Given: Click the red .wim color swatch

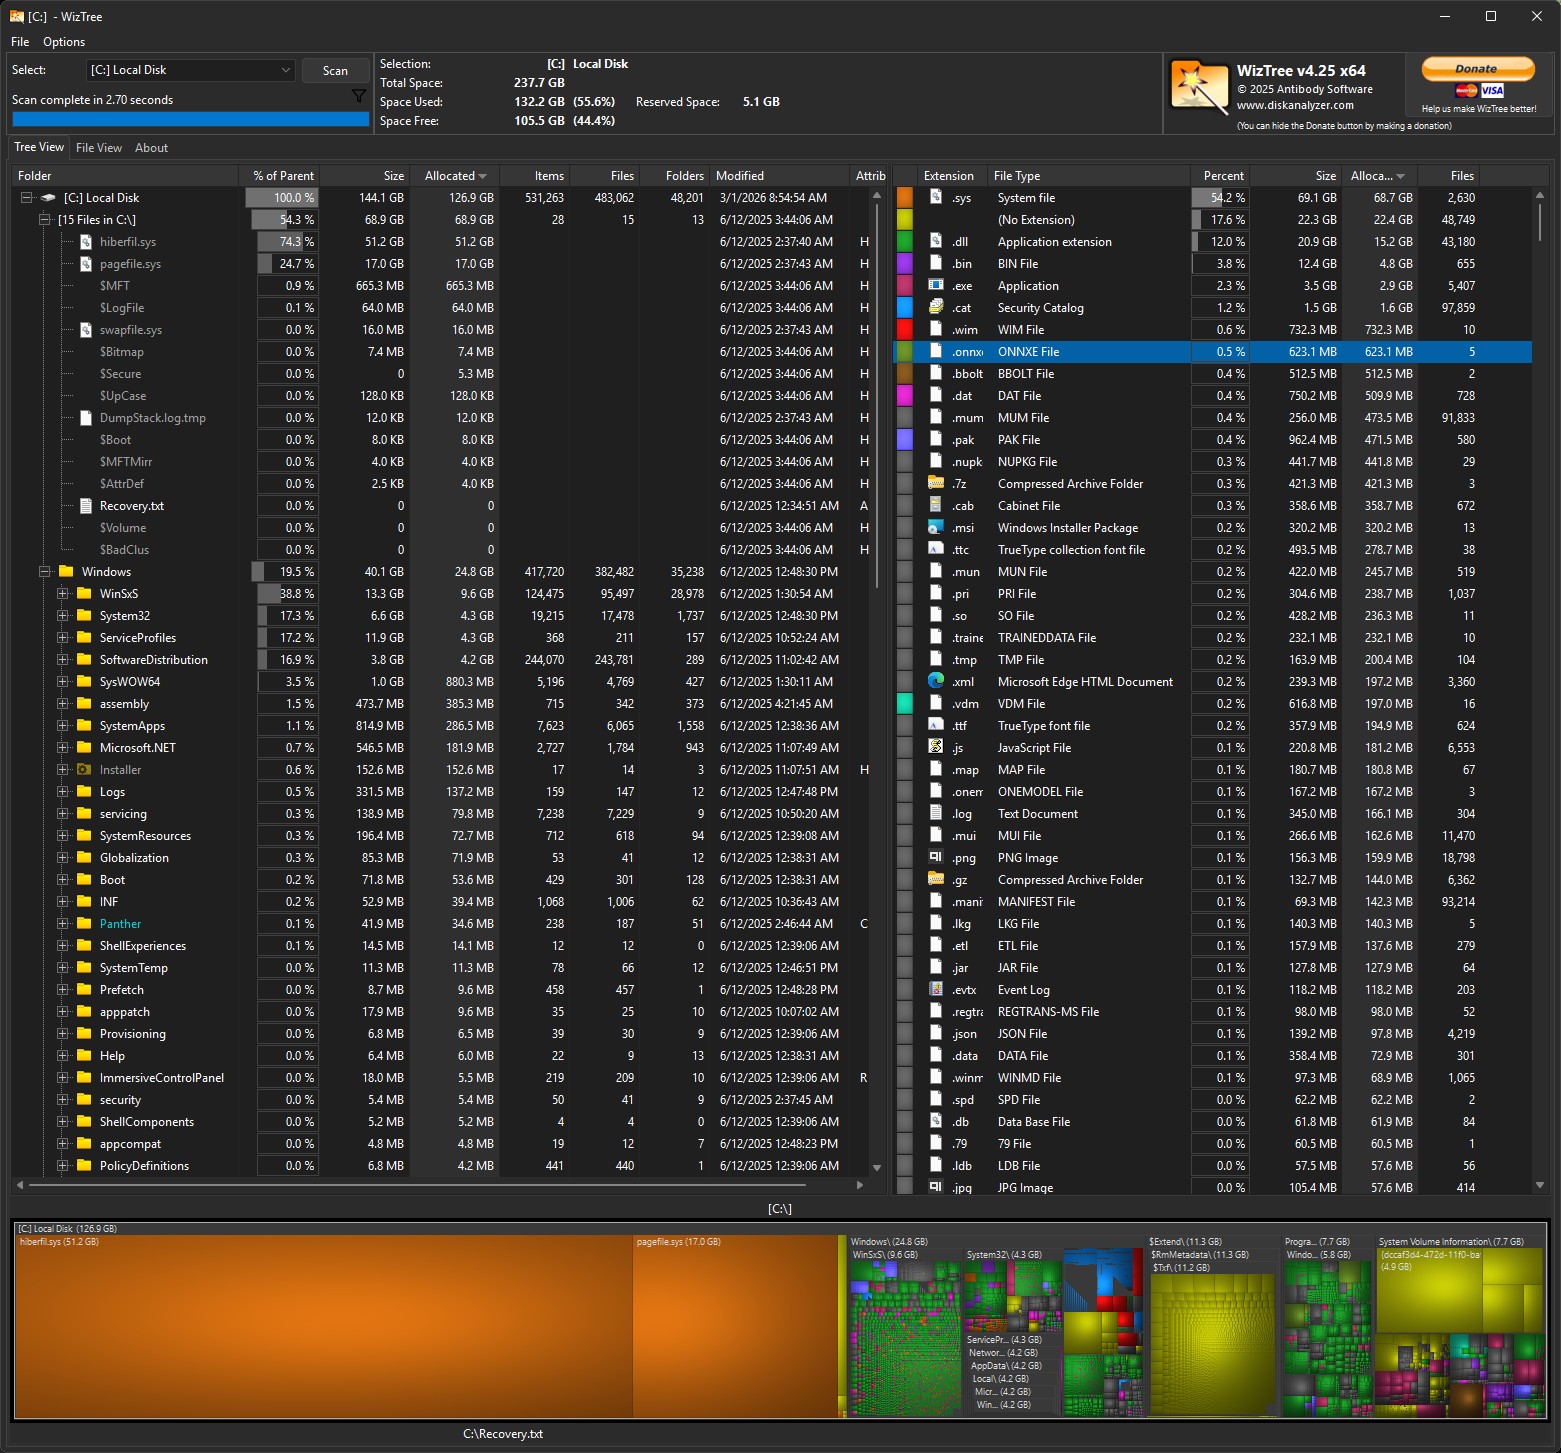Looking at the screenshot, I should click(905, 330).
